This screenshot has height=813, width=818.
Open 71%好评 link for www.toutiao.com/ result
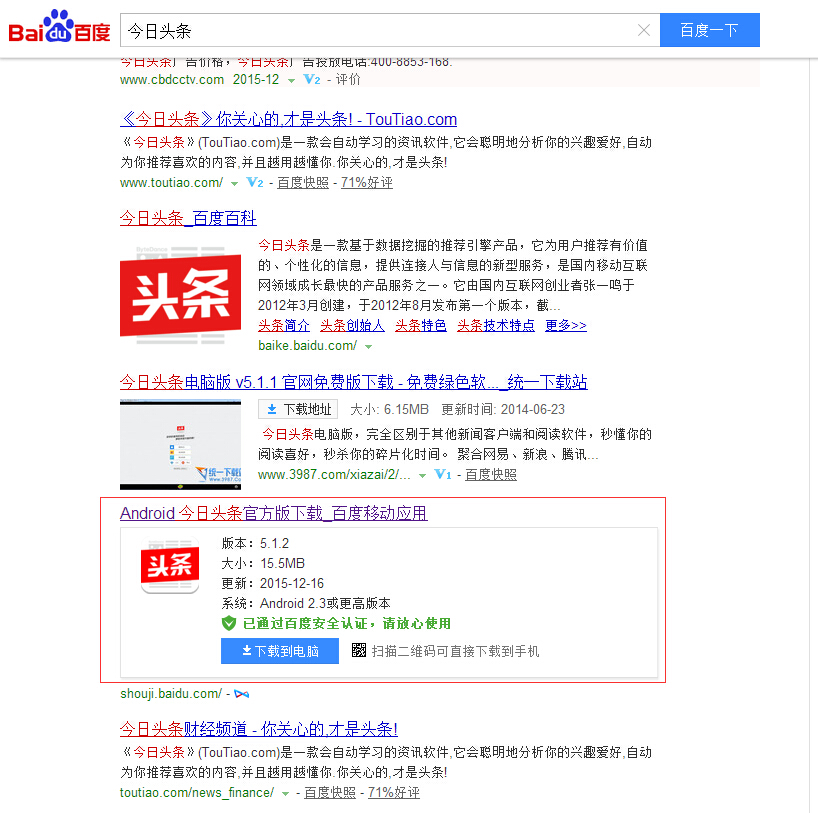click(367, 183)
